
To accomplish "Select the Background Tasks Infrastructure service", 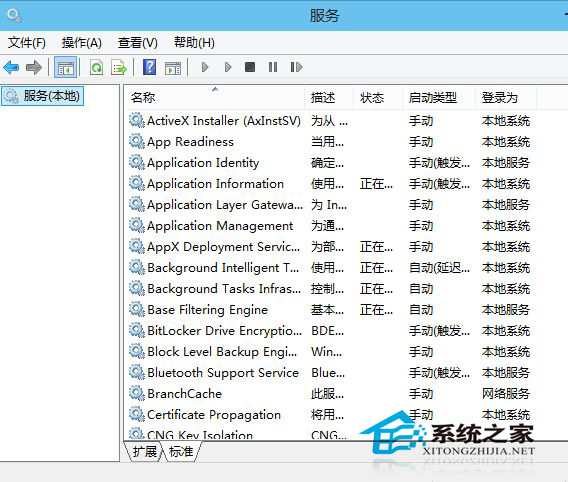I will click(x=330, y=289).
